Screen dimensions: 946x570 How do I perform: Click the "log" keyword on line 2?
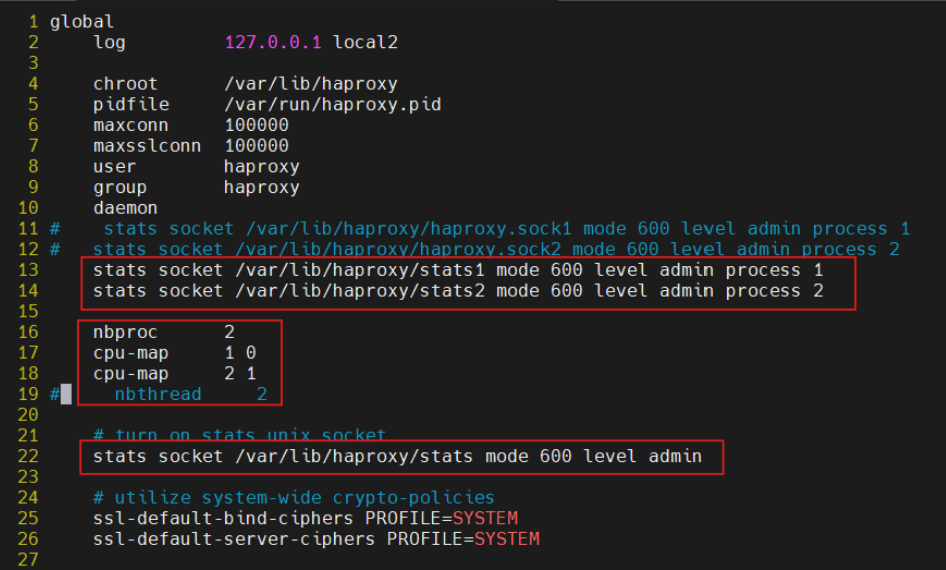point(109,42)
